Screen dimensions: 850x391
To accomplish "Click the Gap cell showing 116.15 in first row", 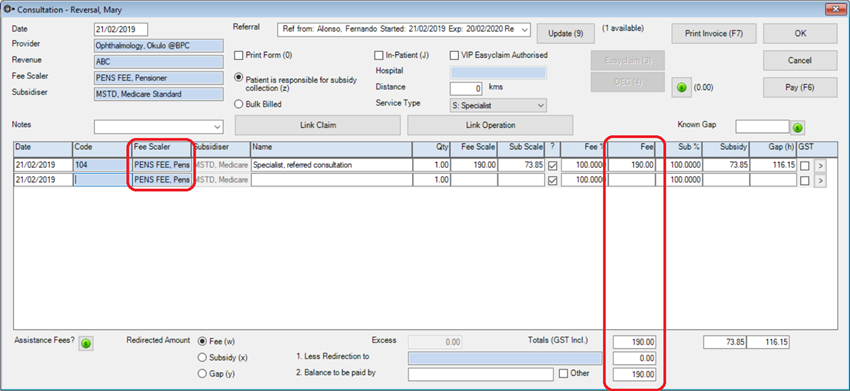I will pyautogui.click(x=773, y=165).
